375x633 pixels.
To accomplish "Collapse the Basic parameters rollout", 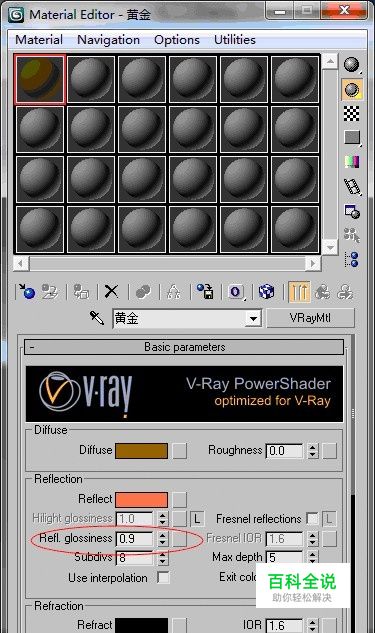I will (x=184, y=347).
